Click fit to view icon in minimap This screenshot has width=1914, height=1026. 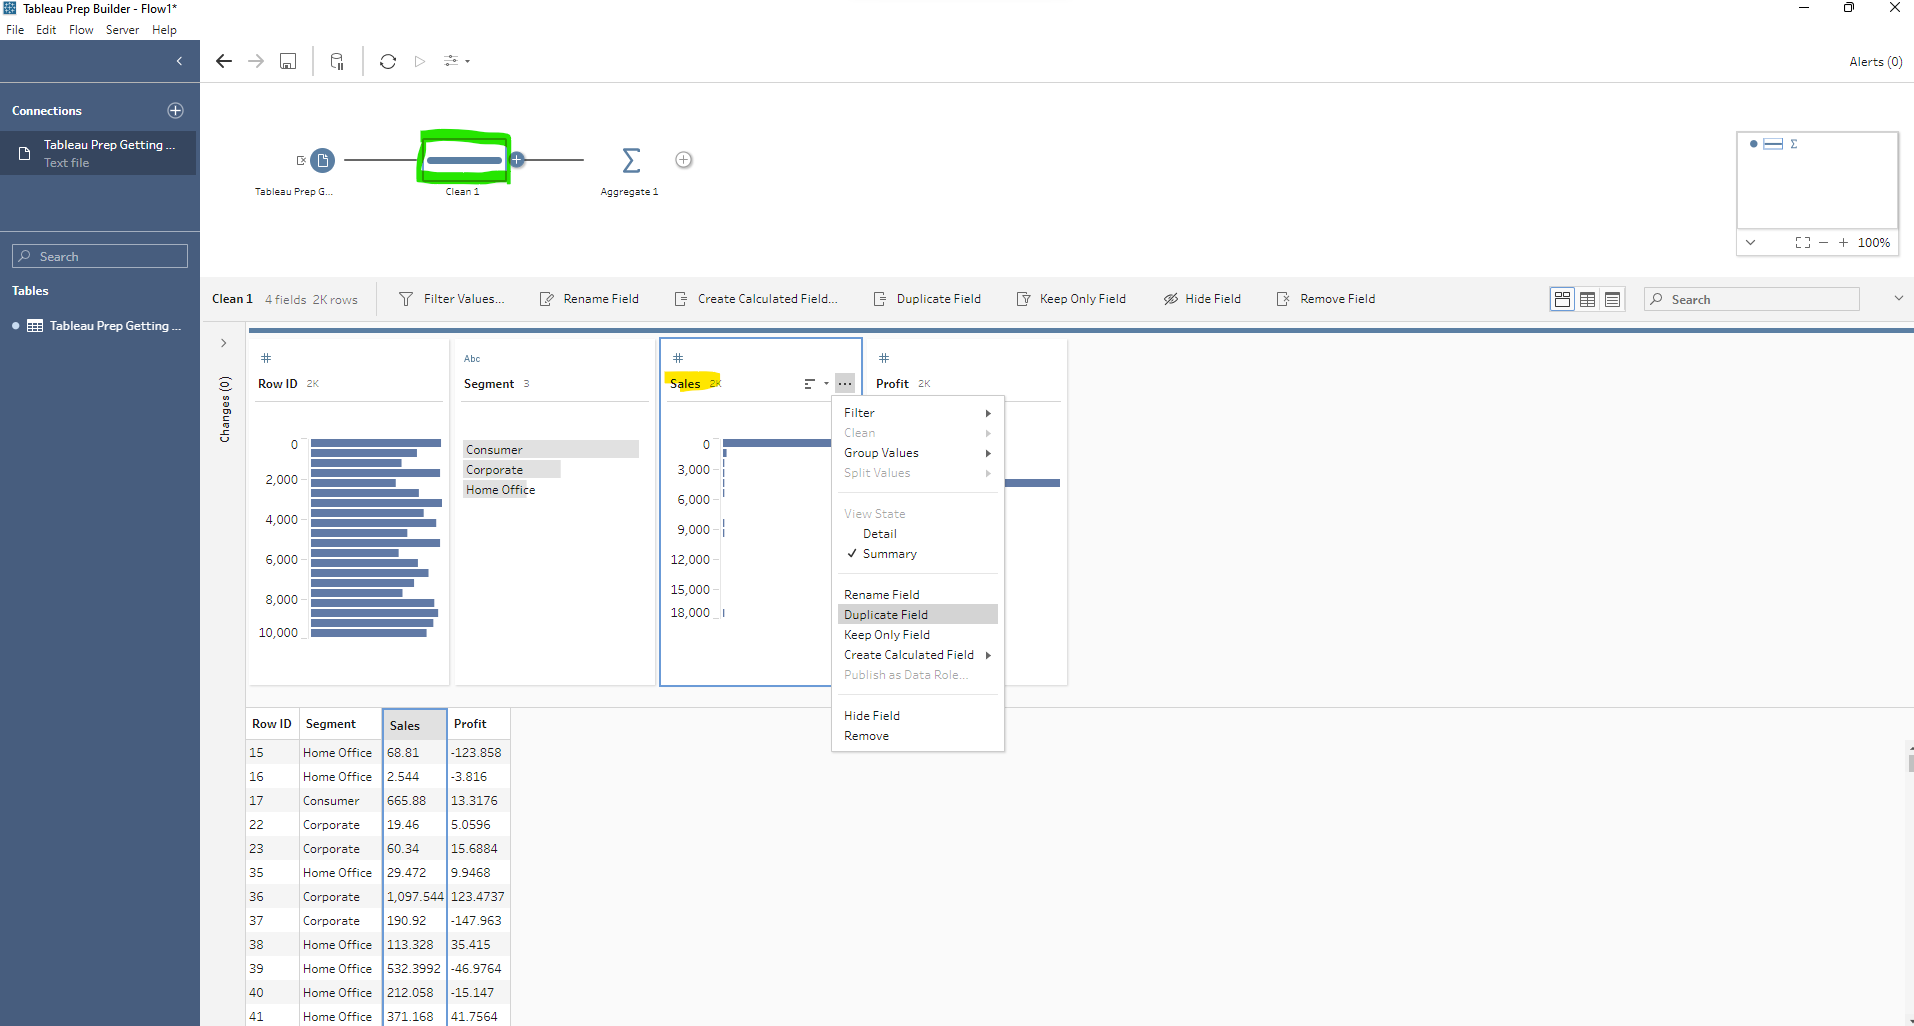[x=1803, y=242]
